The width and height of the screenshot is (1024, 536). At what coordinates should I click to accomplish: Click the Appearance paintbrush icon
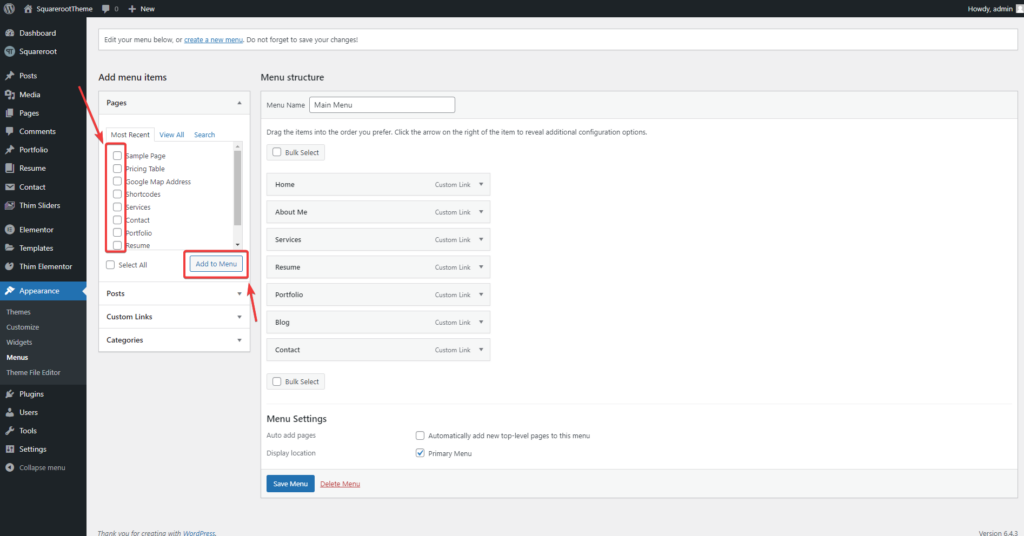(x=10, y=291)
